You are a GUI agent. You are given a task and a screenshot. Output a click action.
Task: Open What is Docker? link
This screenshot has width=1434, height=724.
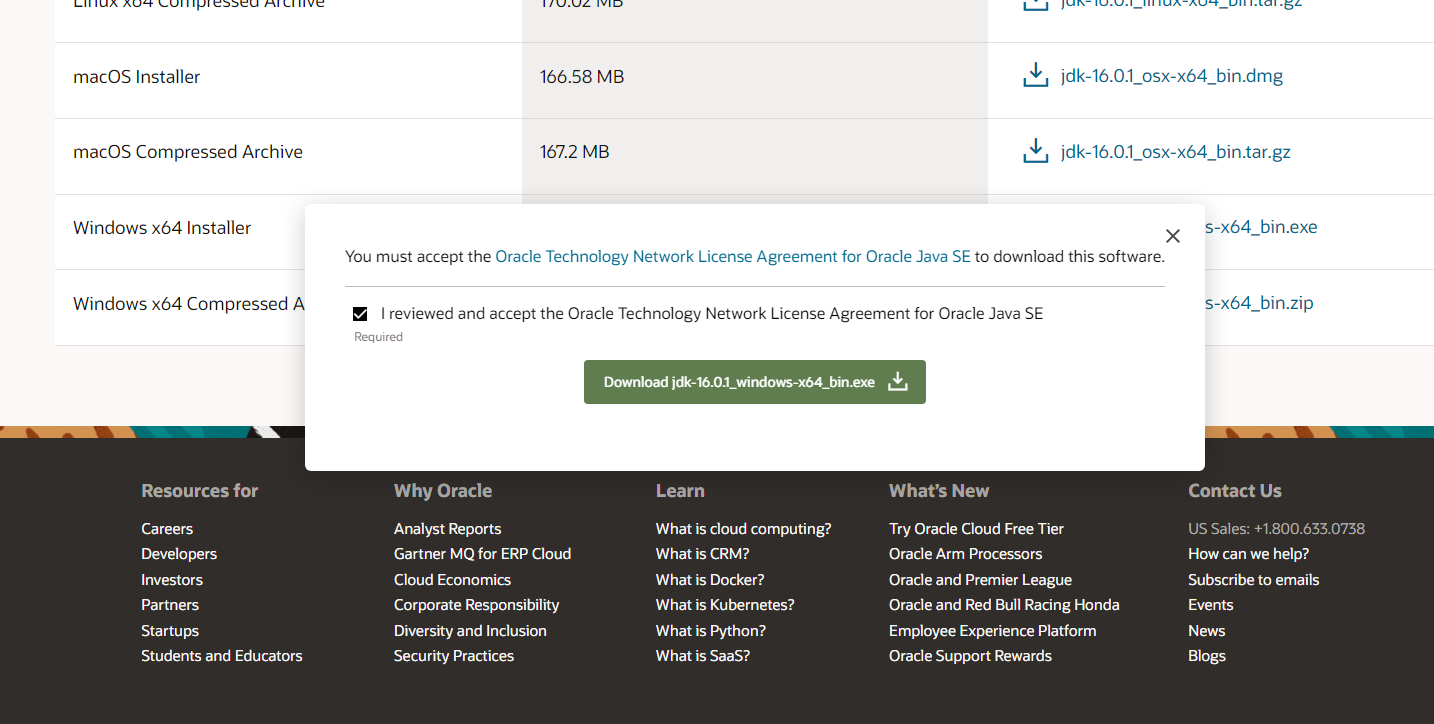coord(710,580)
